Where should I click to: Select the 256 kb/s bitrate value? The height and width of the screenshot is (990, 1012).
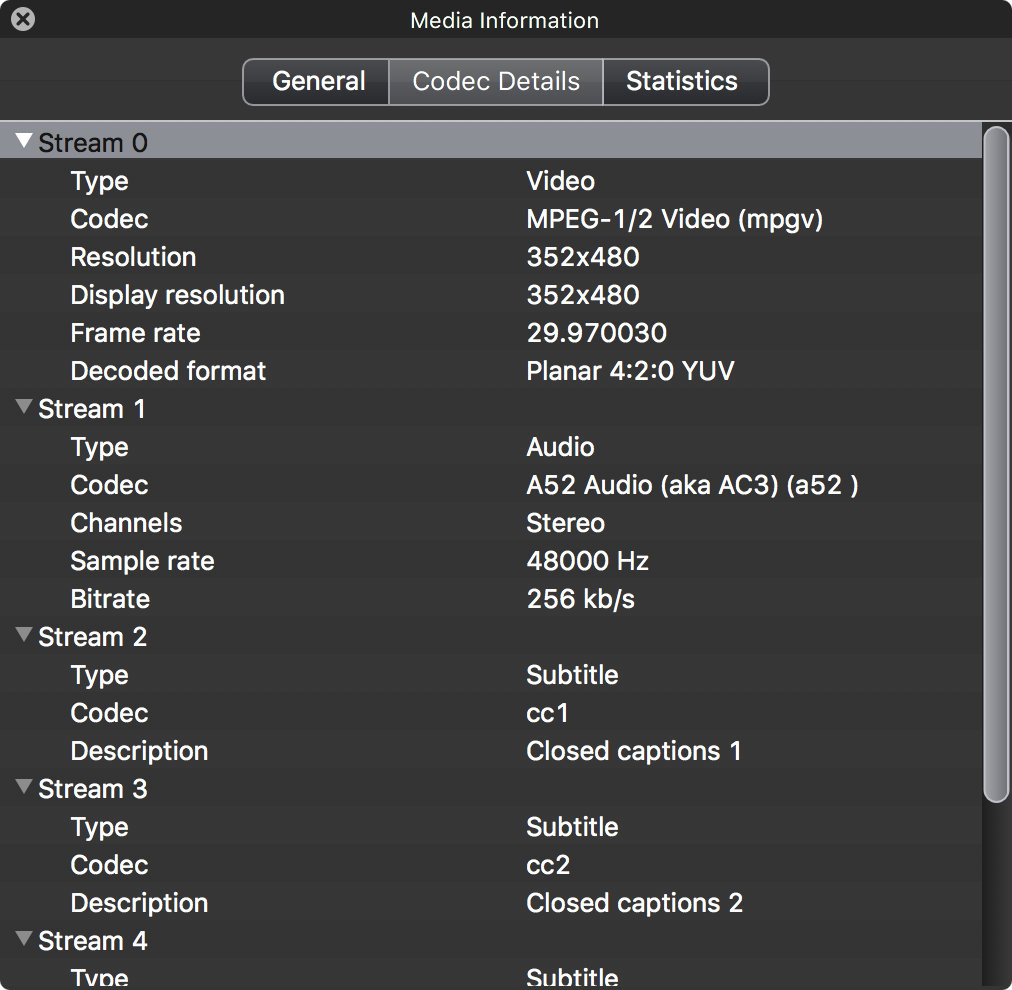[580, 599]
